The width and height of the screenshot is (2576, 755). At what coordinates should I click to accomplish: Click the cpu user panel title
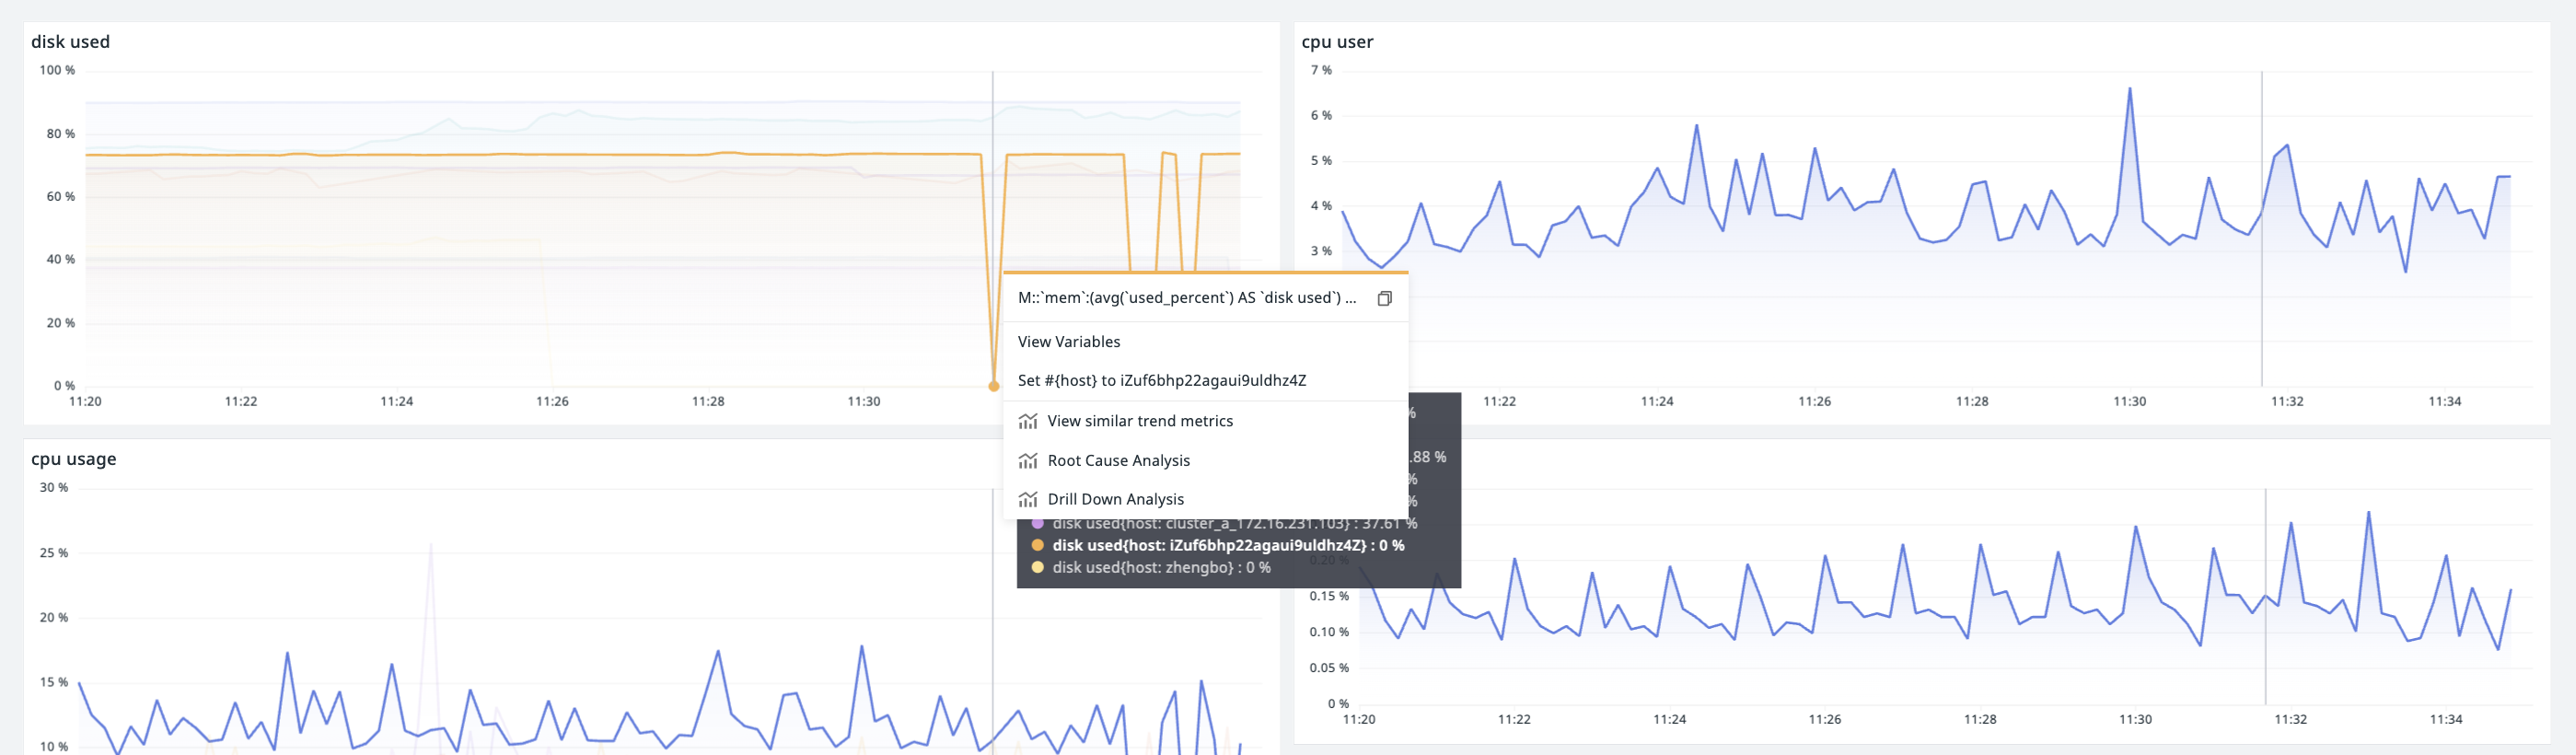pyautogui.click(x=1337, y=42)
